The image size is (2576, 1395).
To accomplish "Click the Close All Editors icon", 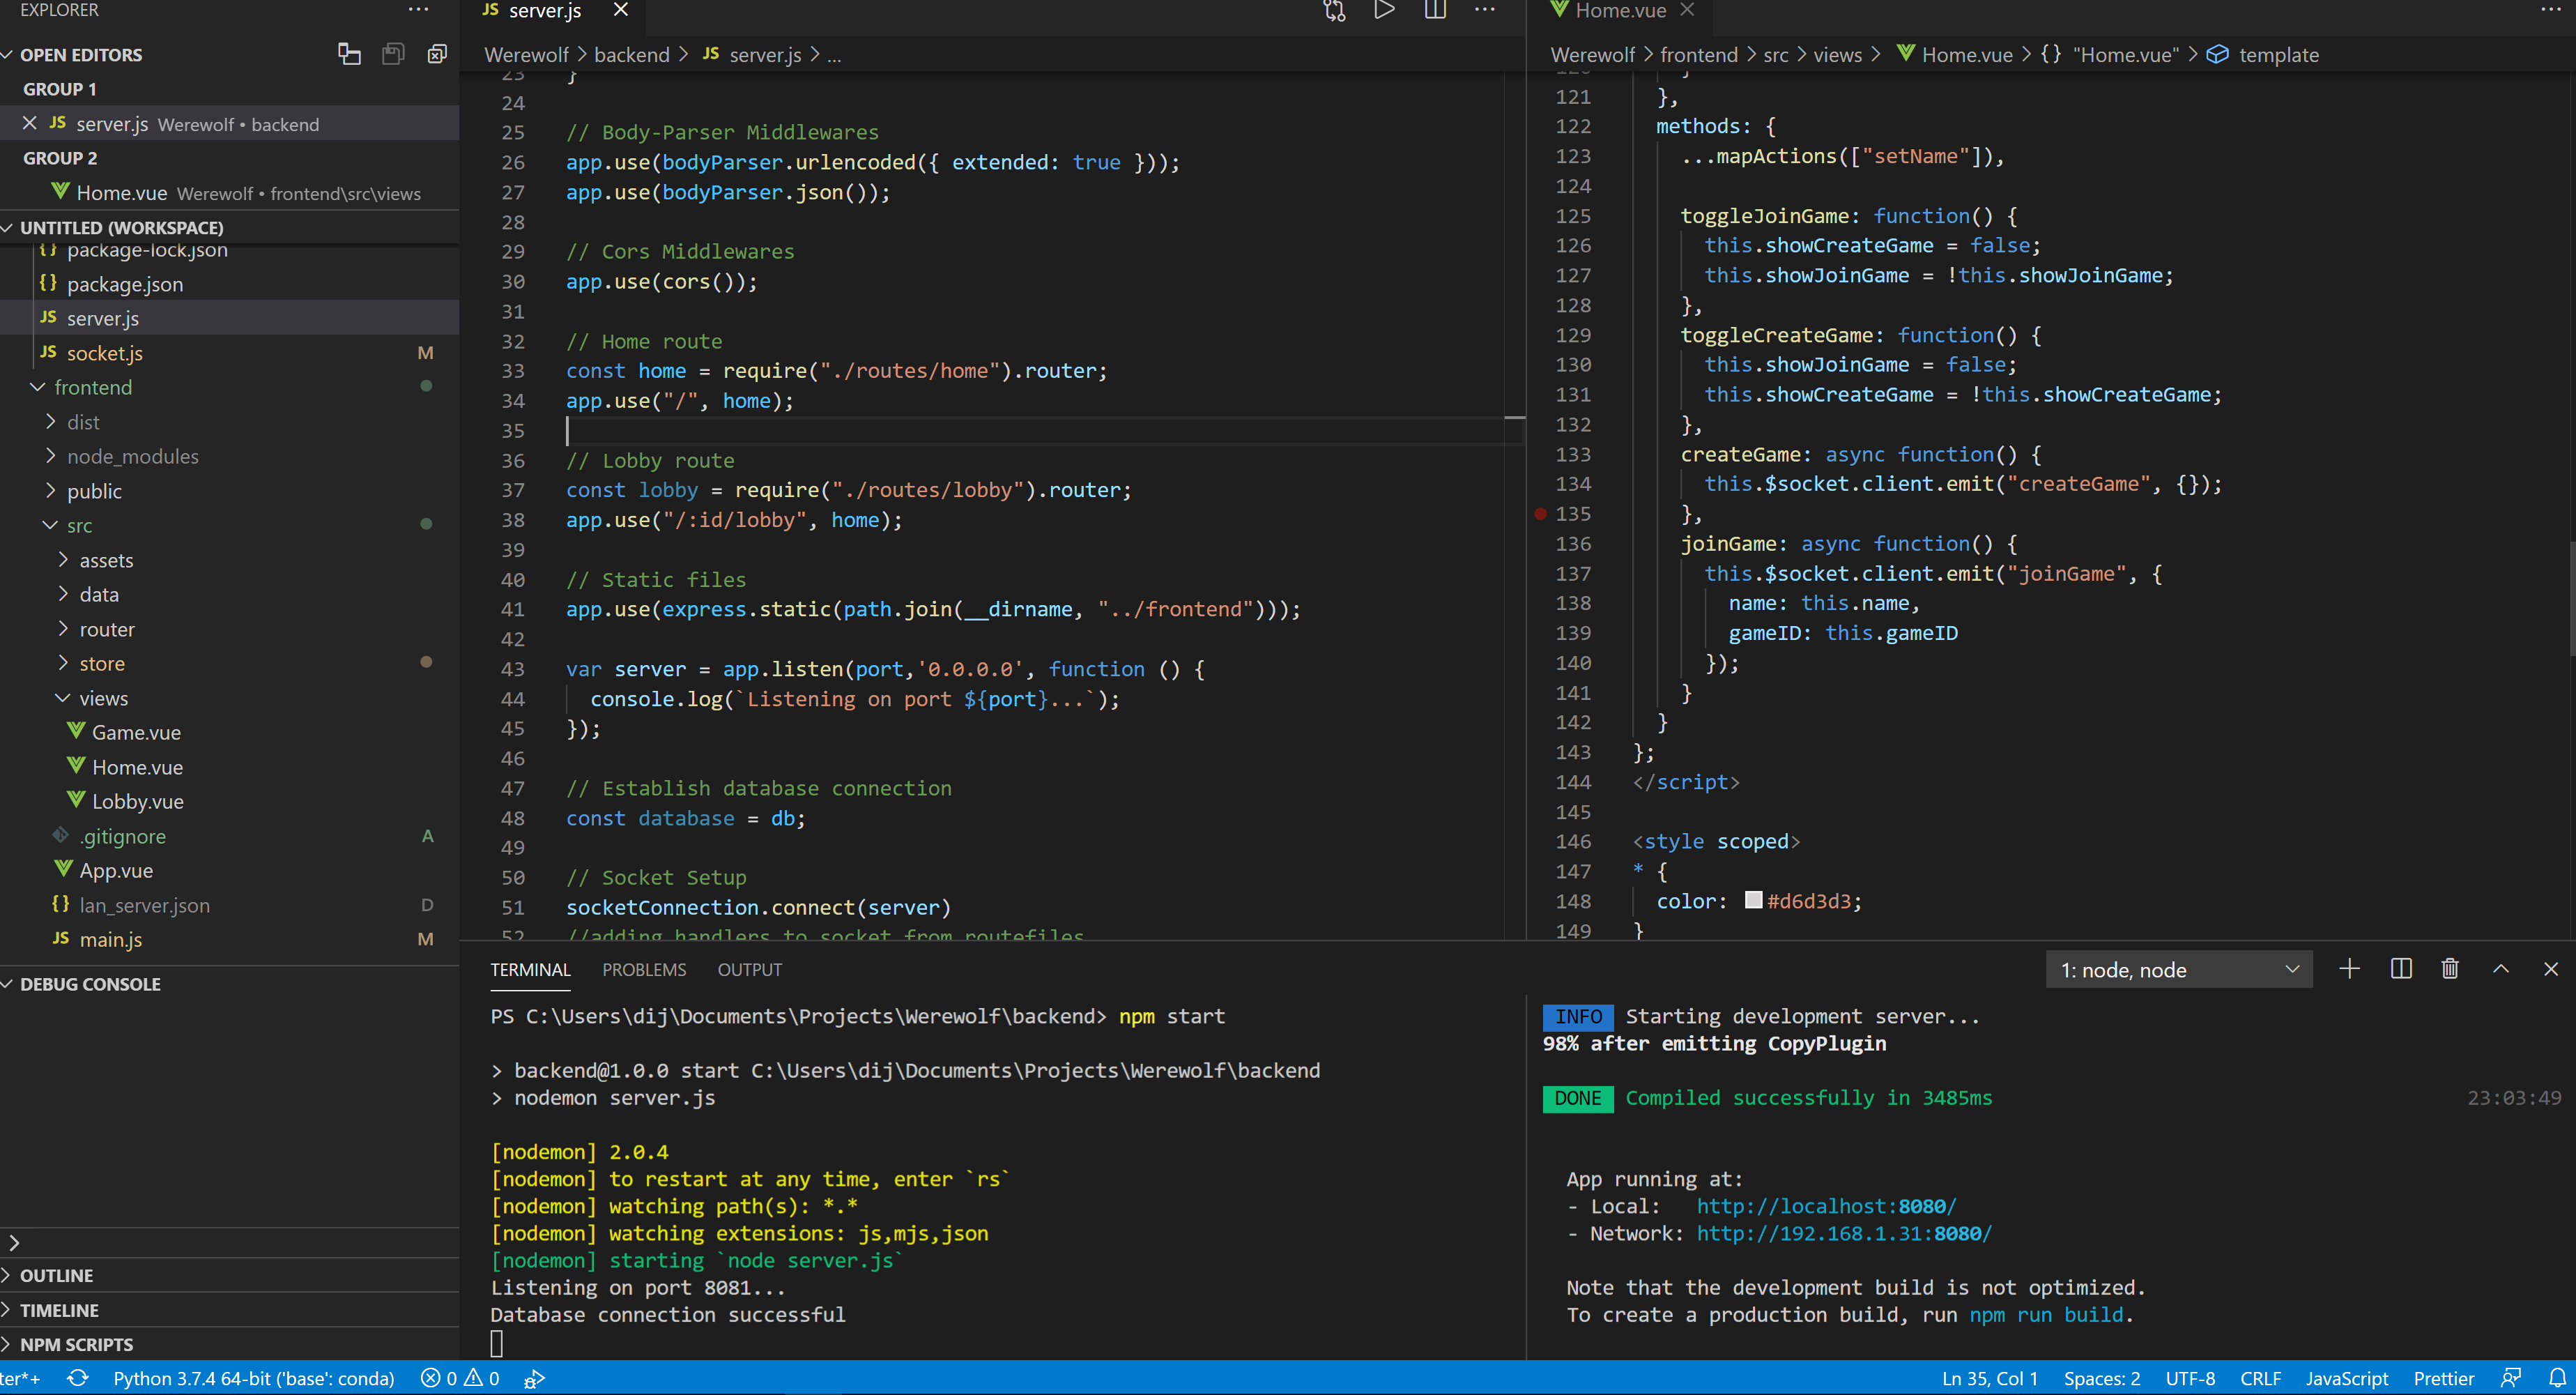I will [437, 54].
